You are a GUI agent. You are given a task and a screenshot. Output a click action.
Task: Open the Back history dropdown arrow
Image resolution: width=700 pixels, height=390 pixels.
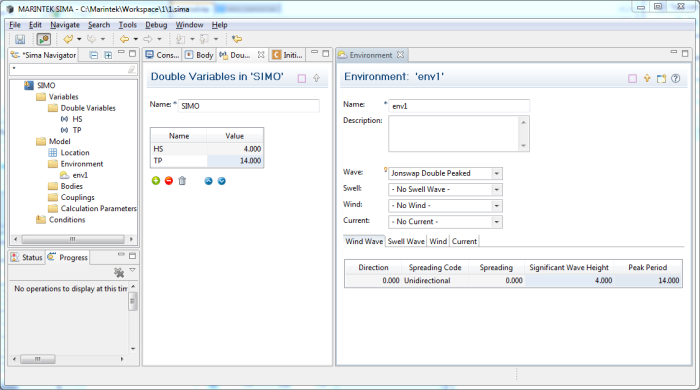136,39
